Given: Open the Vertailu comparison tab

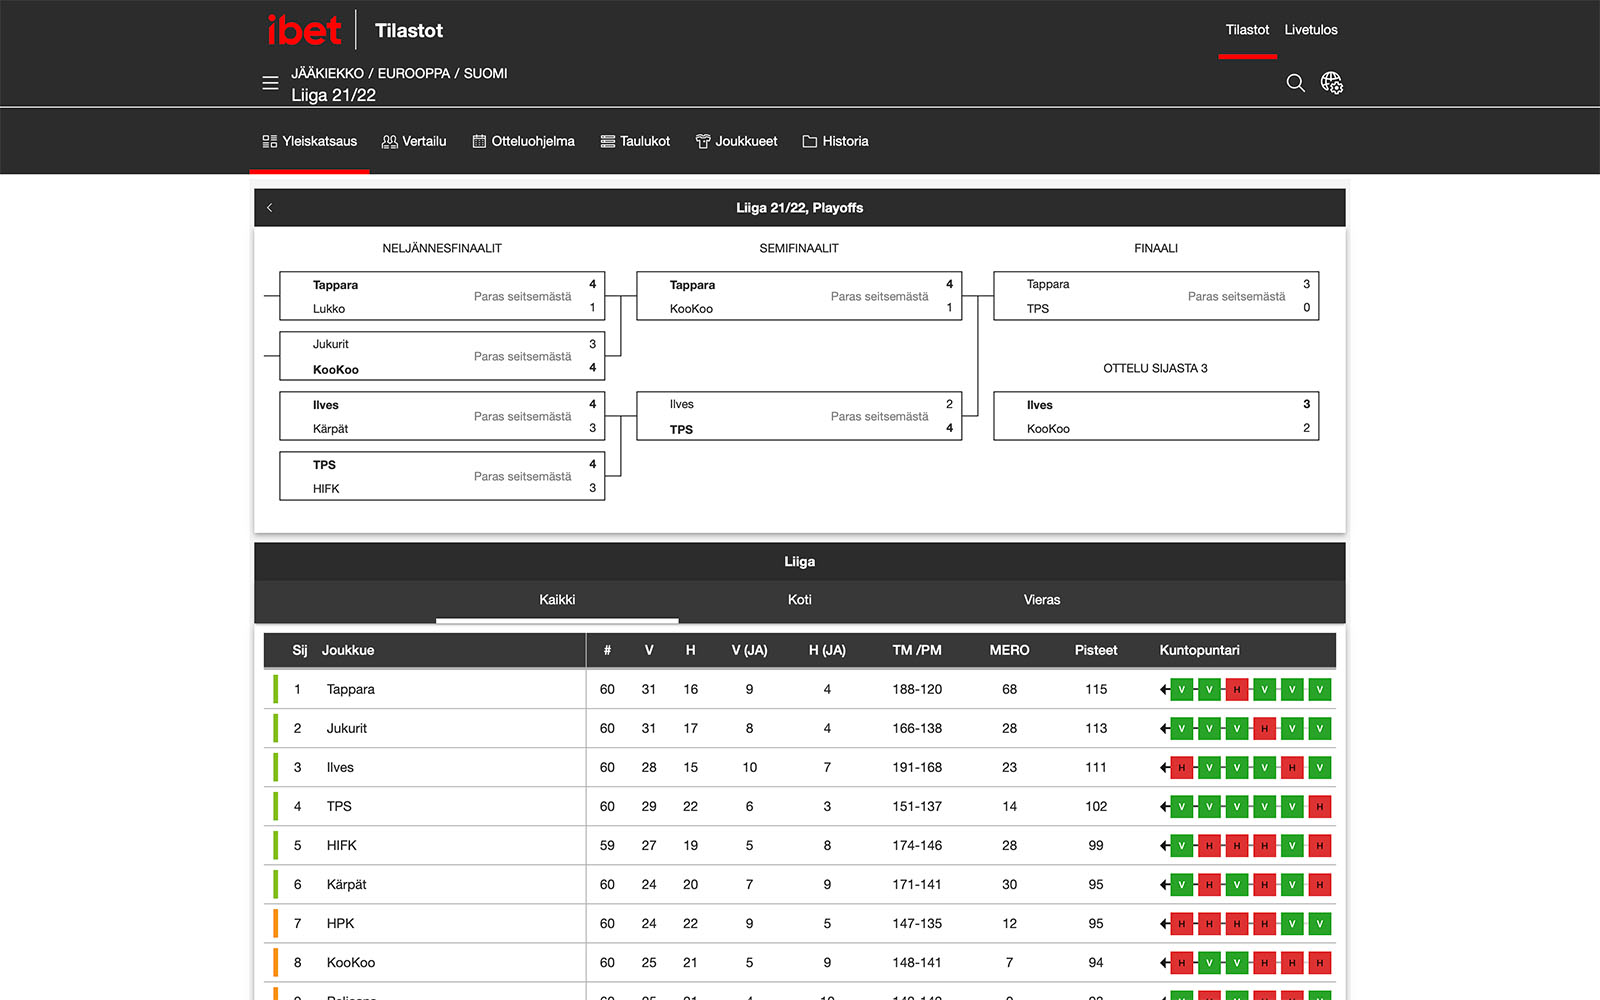Looking at the screenshot, I should pyautogui.click(x=414, y=141).
